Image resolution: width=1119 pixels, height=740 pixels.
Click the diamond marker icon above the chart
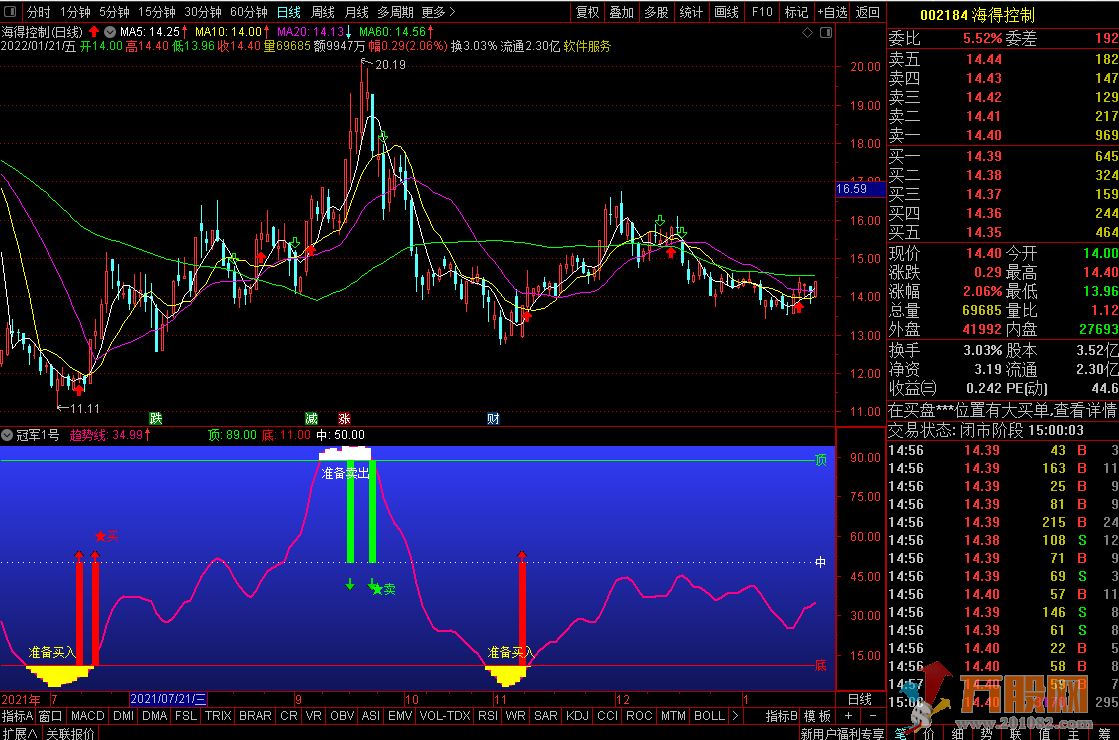(x=807, y=33)
